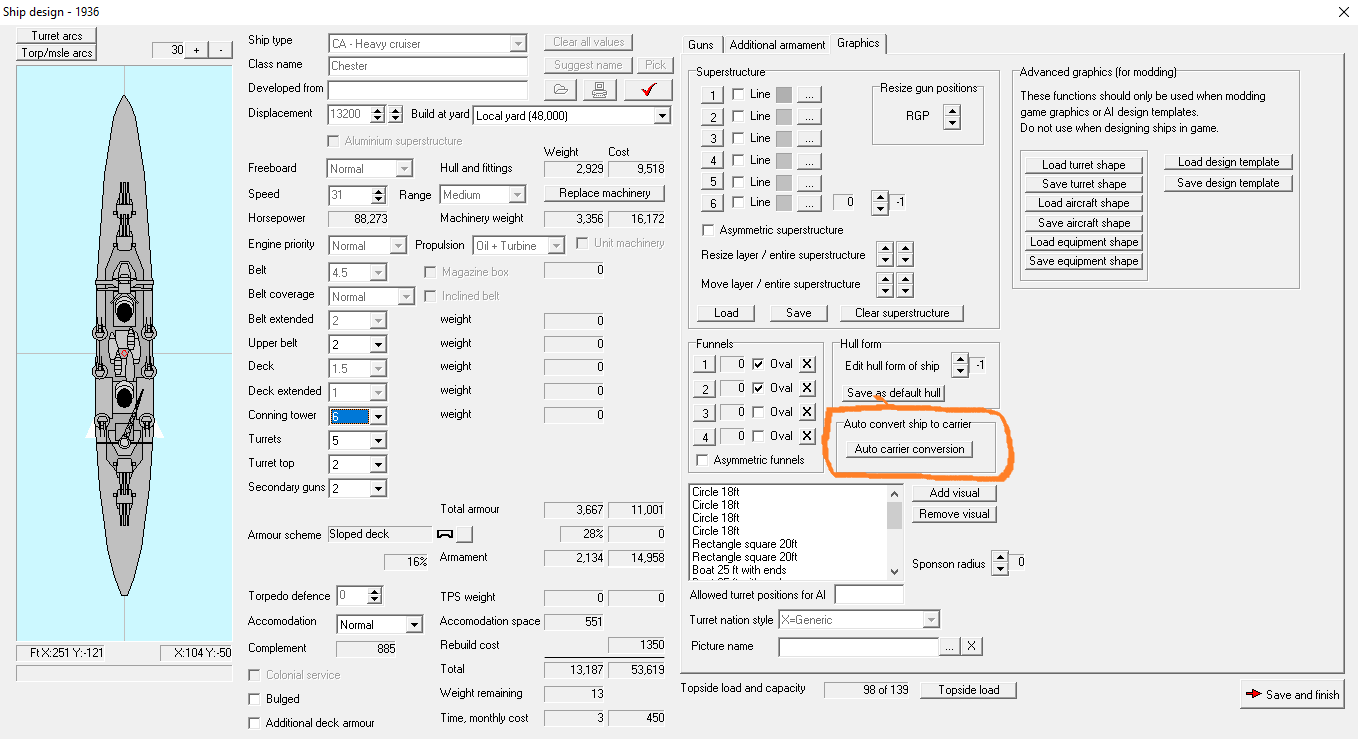Select funnel 3 number button

[705, 412]
